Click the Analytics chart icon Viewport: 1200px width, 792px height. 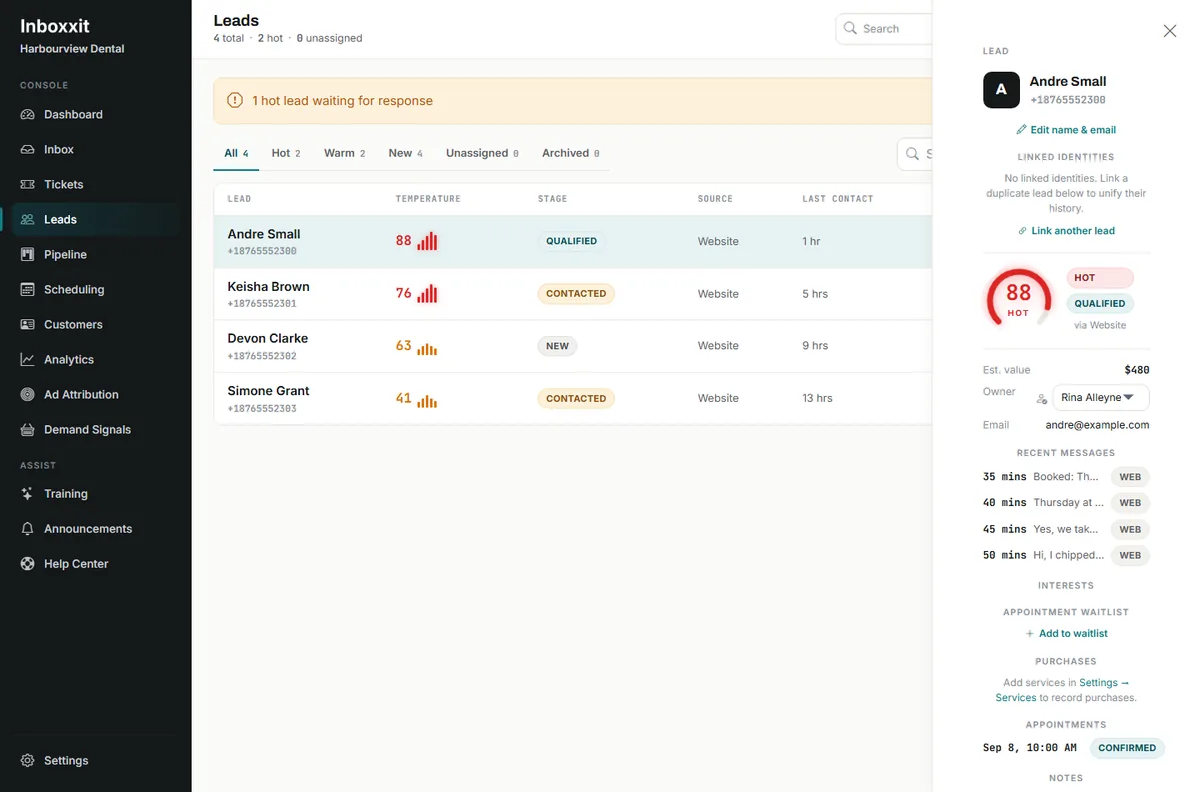pos(28,360)
